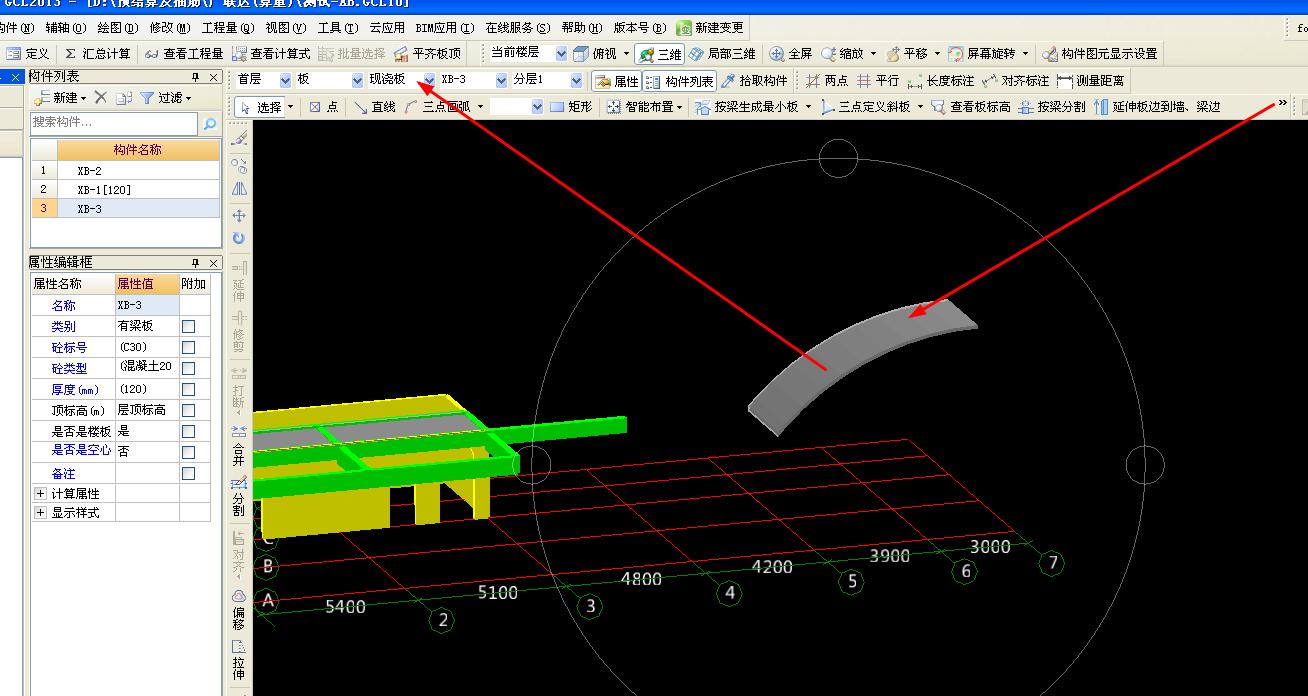Viewport: 1308px width, 696px height.
Task: Choose the 点 point draw tool
Action: pyautogui.click(x=323, y=106)
